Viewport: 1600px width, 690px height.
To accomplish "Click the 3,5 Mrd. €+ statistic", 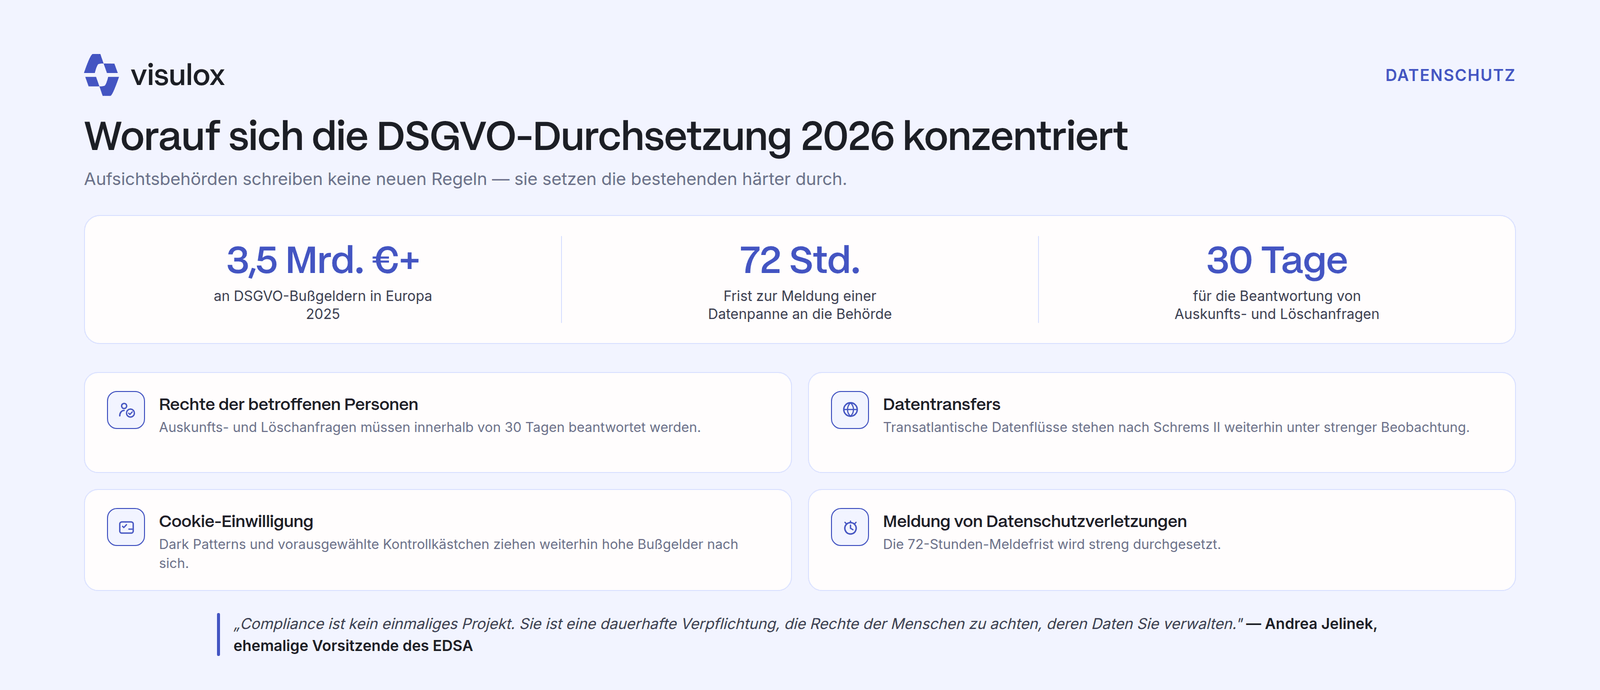I will point(323,260).
